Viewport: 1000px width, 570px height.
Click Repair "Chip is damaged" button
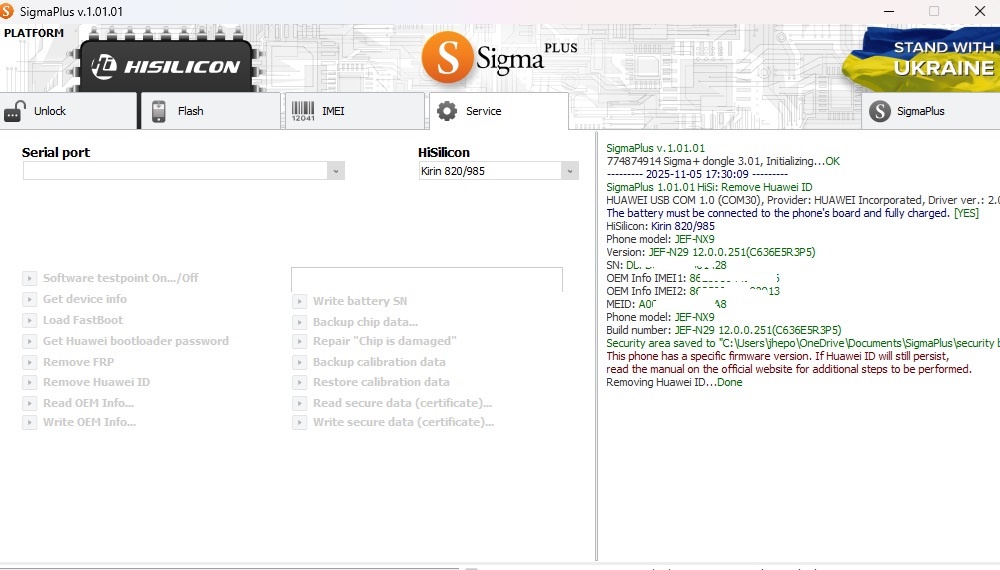[x=375, y=341]
